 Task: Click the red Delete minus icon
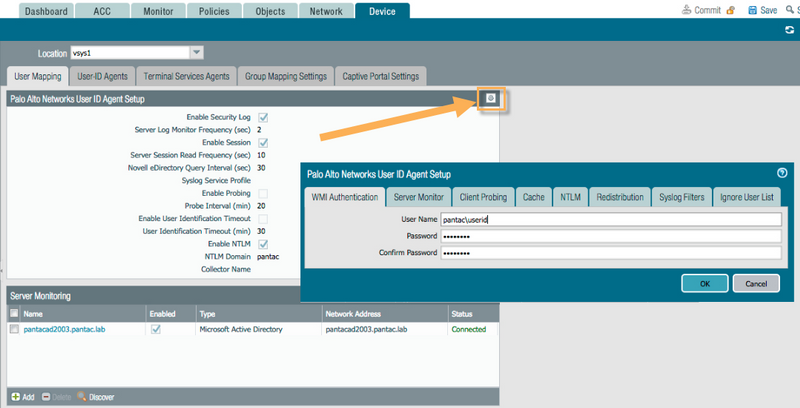click(46, 397)
